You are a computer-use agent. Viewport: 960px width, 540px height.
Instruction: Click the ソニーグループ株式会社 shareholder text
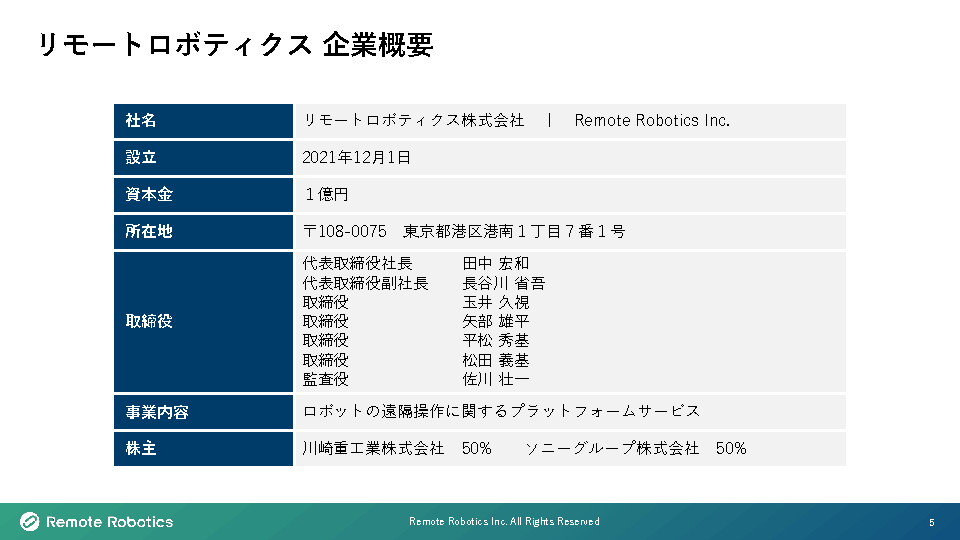tap(612, 449)
